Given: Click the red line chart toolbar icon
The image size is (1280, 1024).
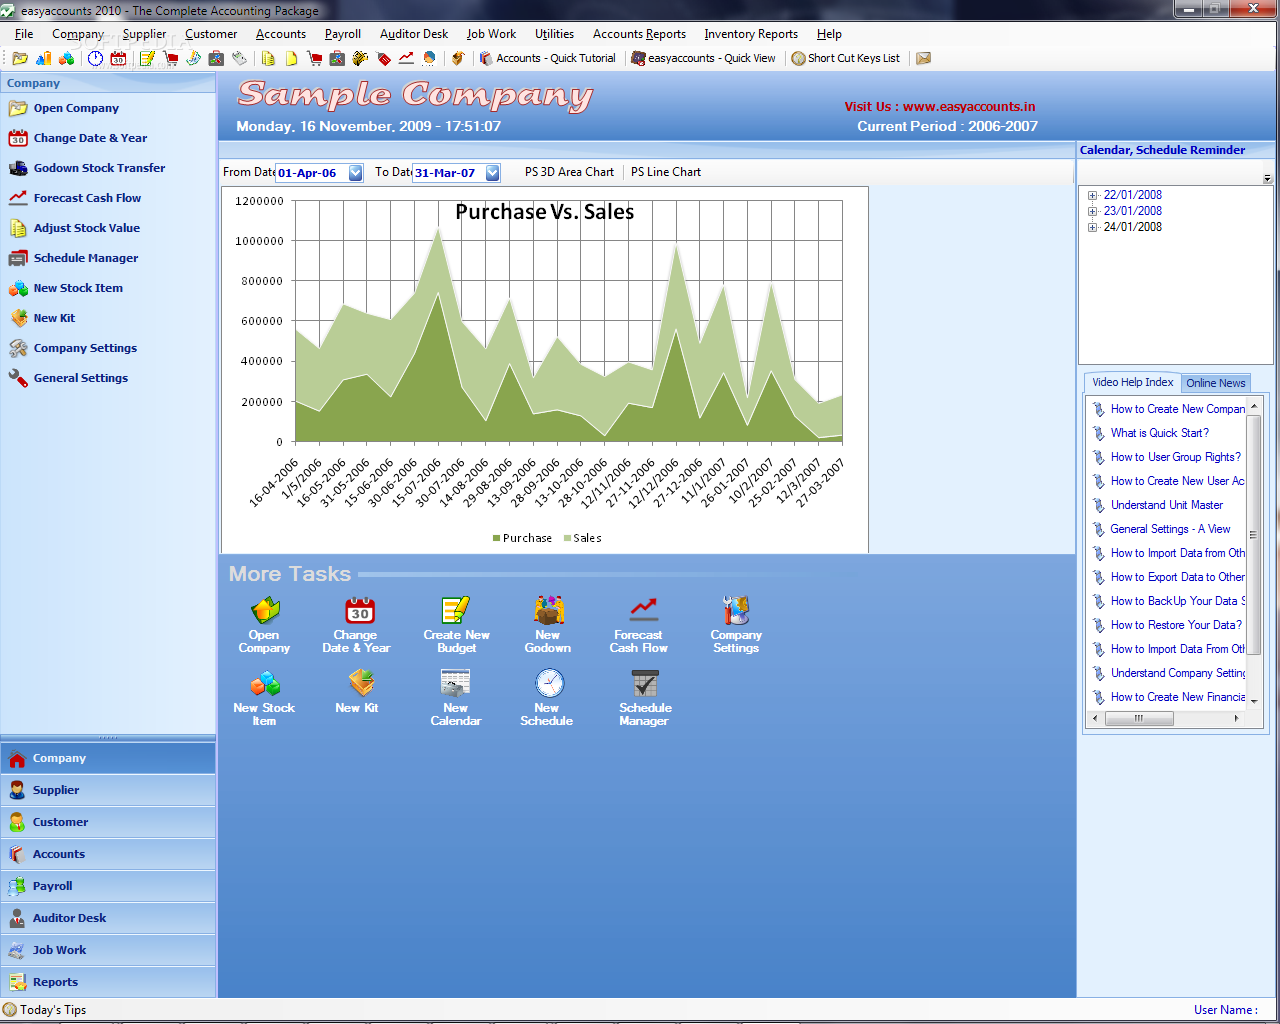Looking at the screenshot, I should [406, 58].
